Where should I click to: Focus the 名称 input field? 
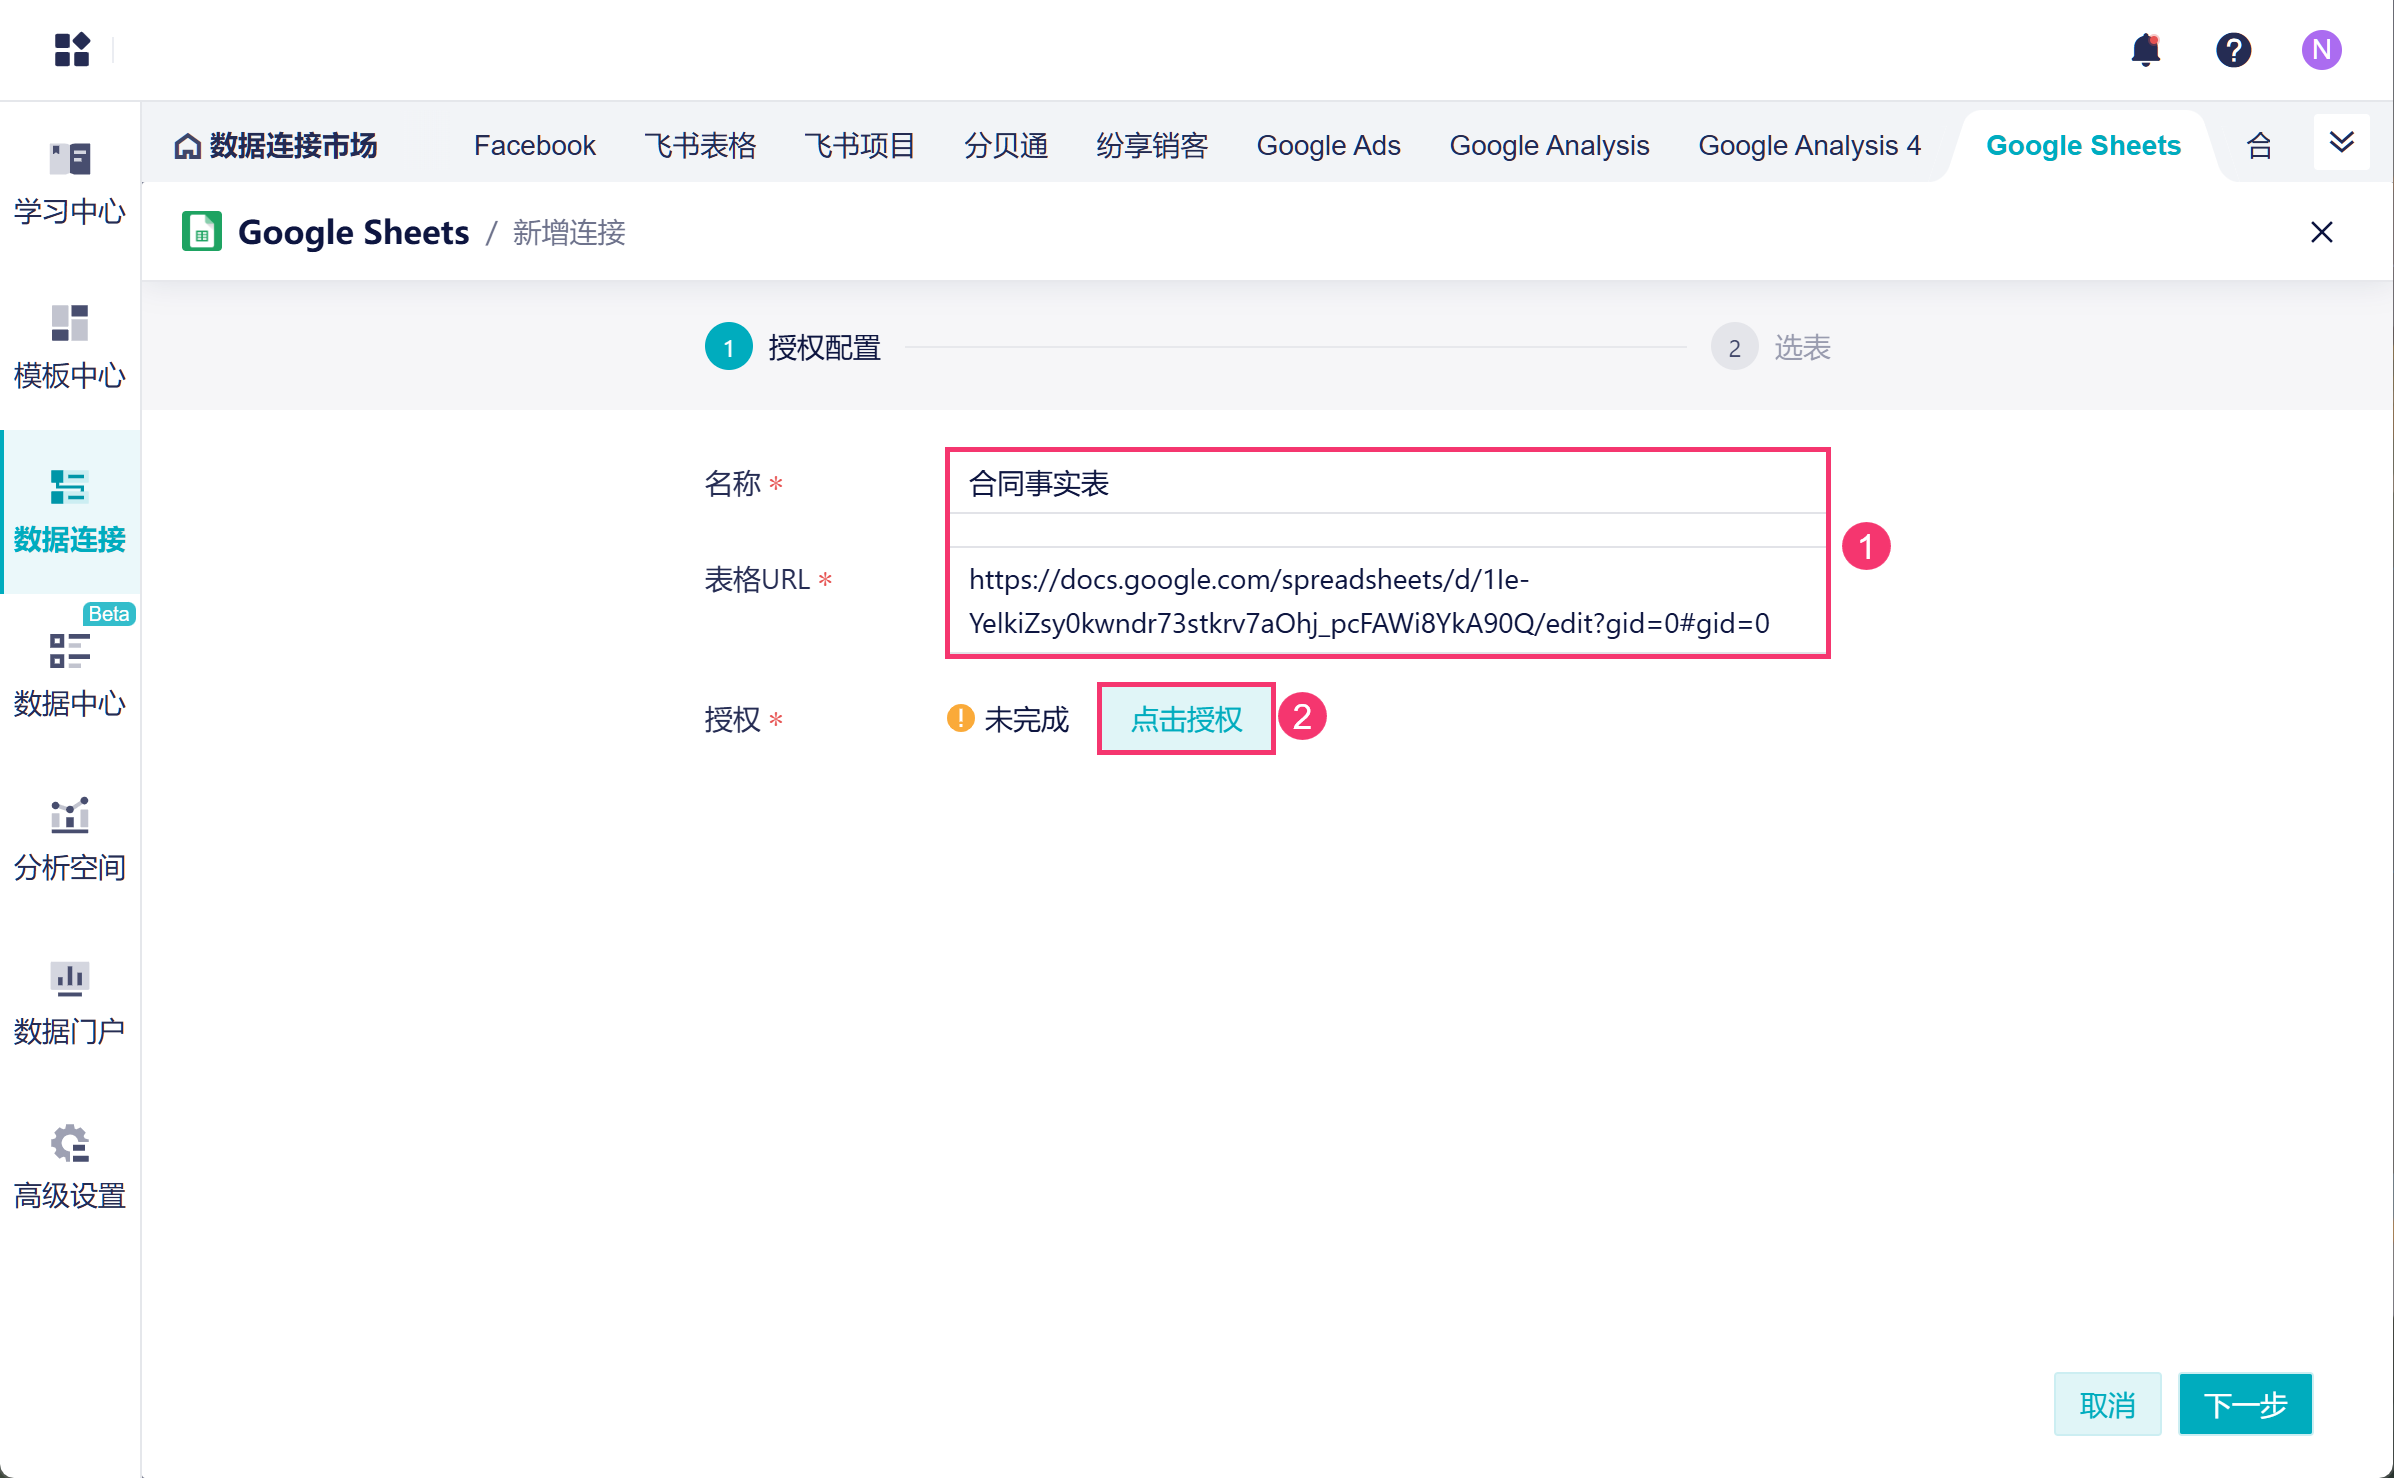(x=1388, y=484)
